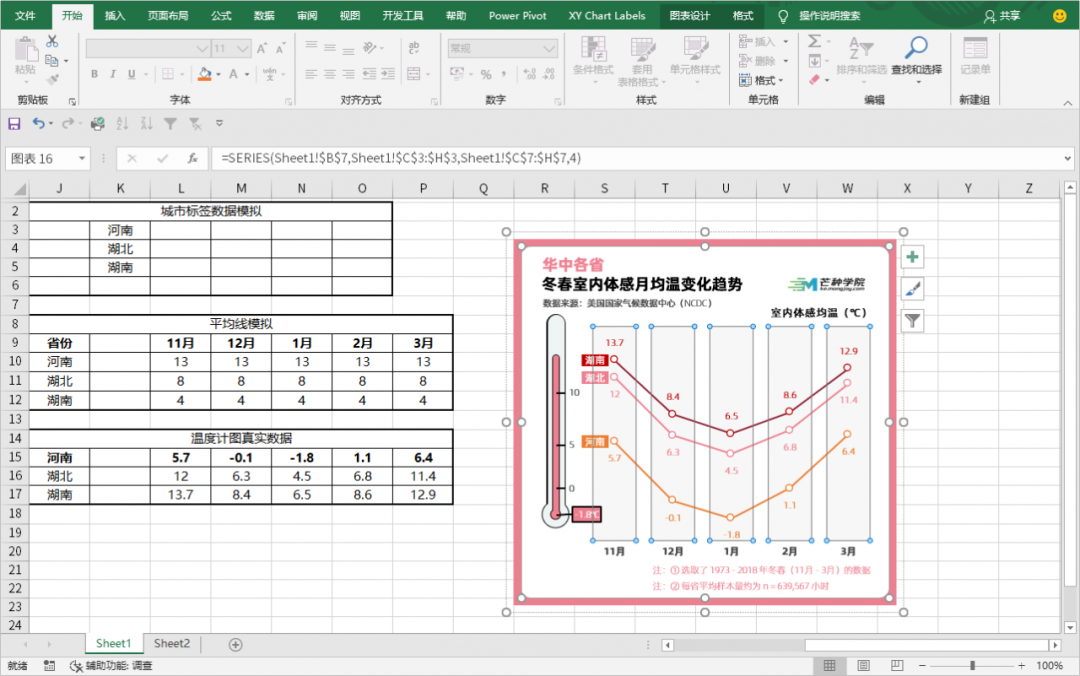Click the Insert Function fx icon
The height and width of the screenshot is (676, 1080).
(x=192, y=159)
